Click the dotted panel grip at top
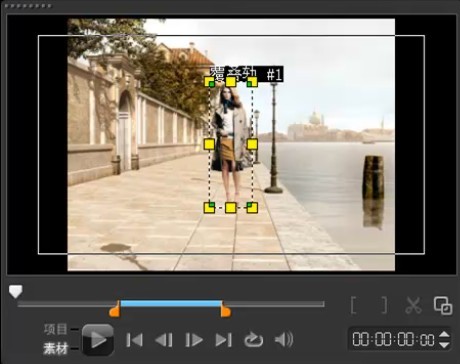This screenshot has width=460, height=364. pos(29,6)
